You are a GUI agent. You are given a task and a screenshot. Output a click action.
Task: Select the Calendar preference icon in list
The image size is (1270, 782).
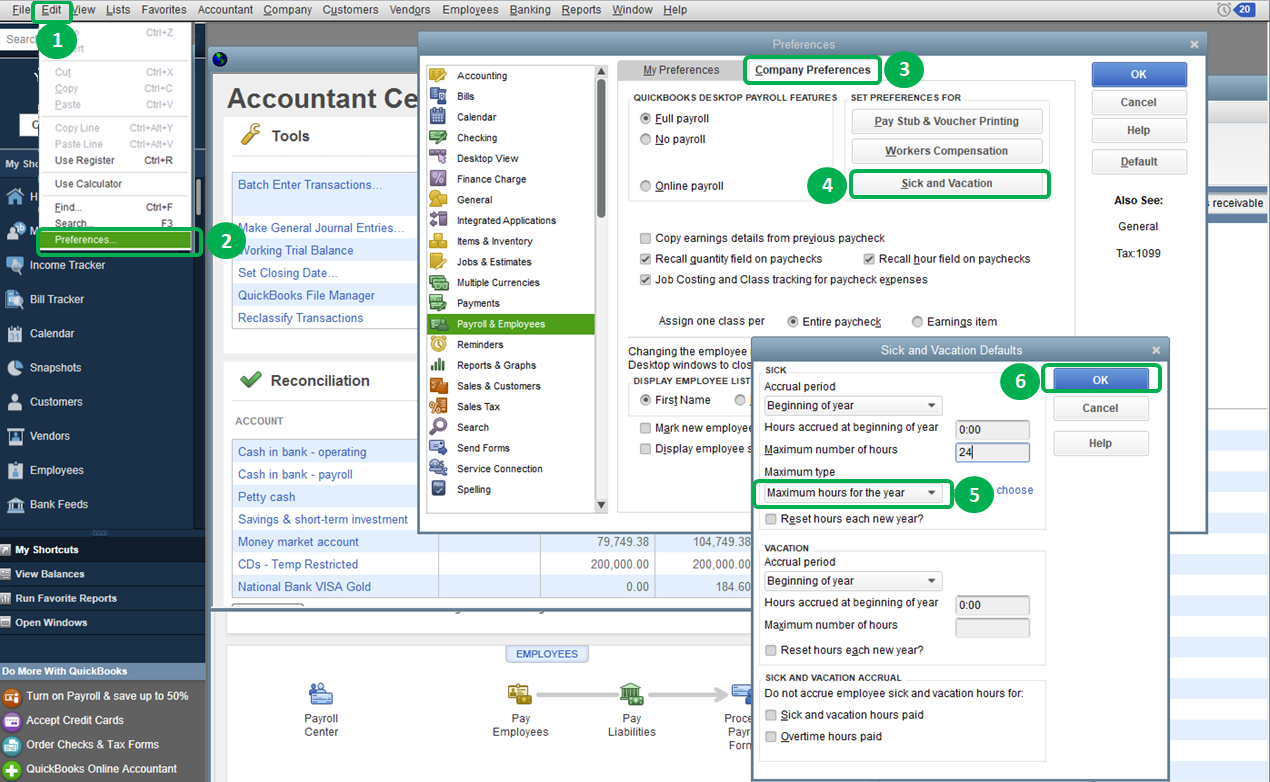[x=437, y=117]
